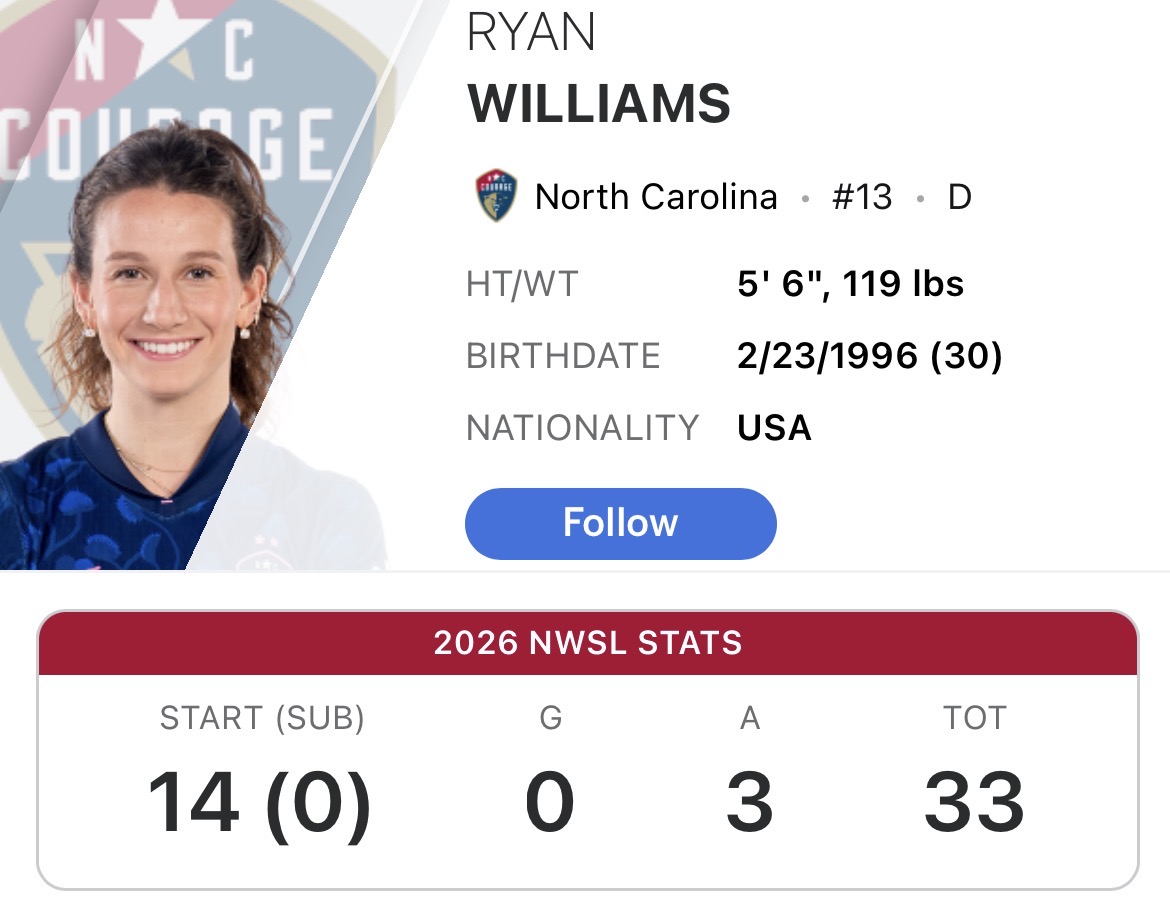Screen dimensions: 1170x903
Task: Click the WILLIAMS last name heading
Action: click(x=598, y=103)
